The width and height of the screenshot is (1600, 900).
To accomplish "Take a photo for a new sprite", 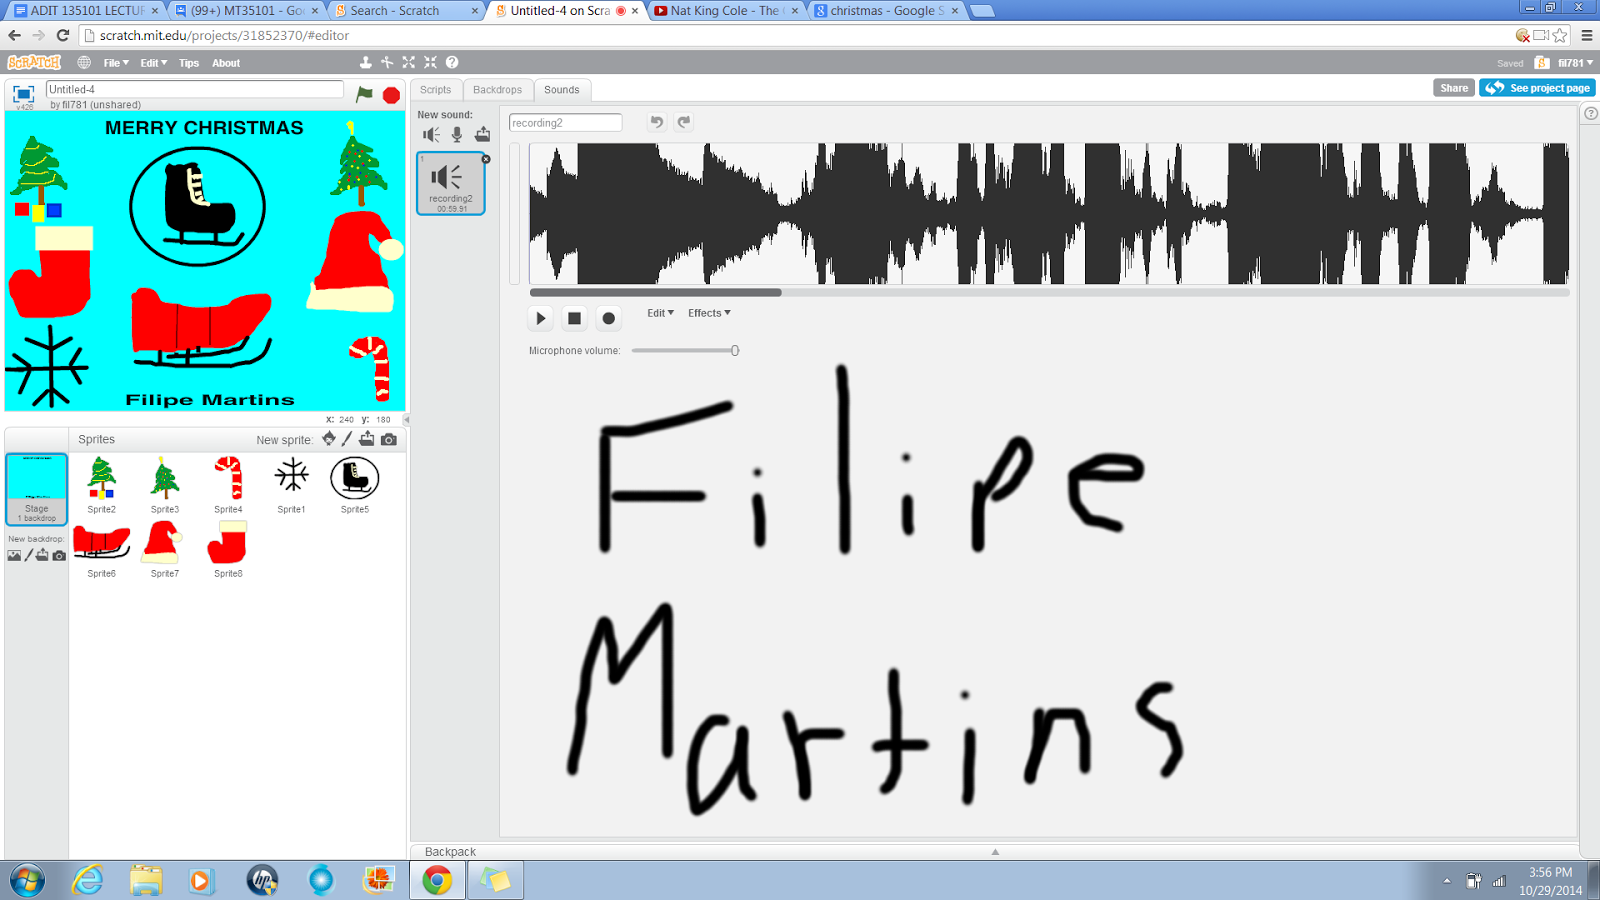I will click(x=389, y=439).
